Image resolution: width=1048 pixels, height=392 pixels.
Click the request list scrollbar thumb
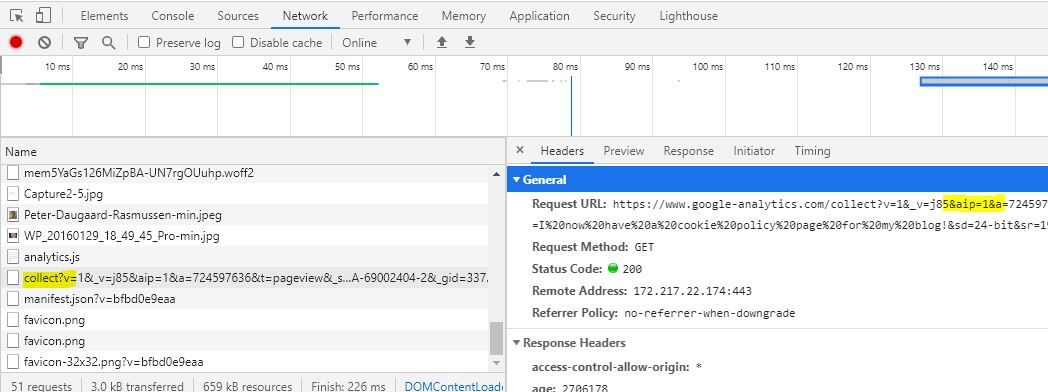coord(497,339)
